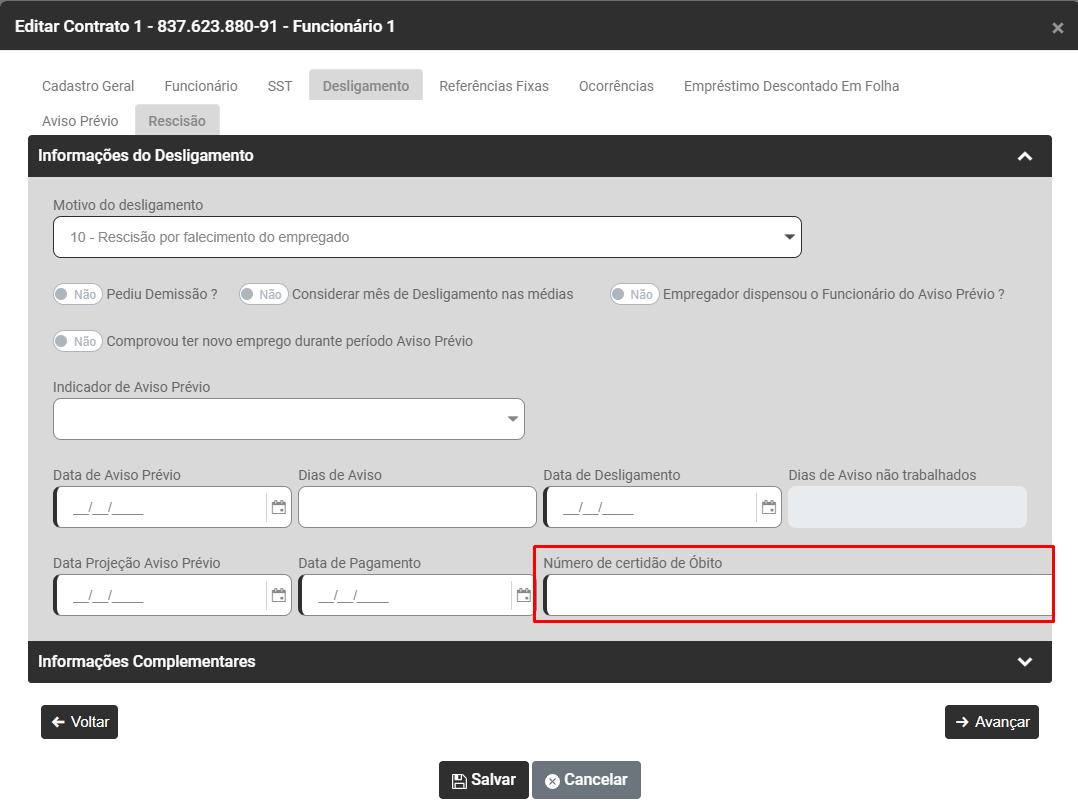Switch to the Cadastro Geral tab
Image resolution: width=1078 pixels, height=805 pixels.
click(88, 86)
